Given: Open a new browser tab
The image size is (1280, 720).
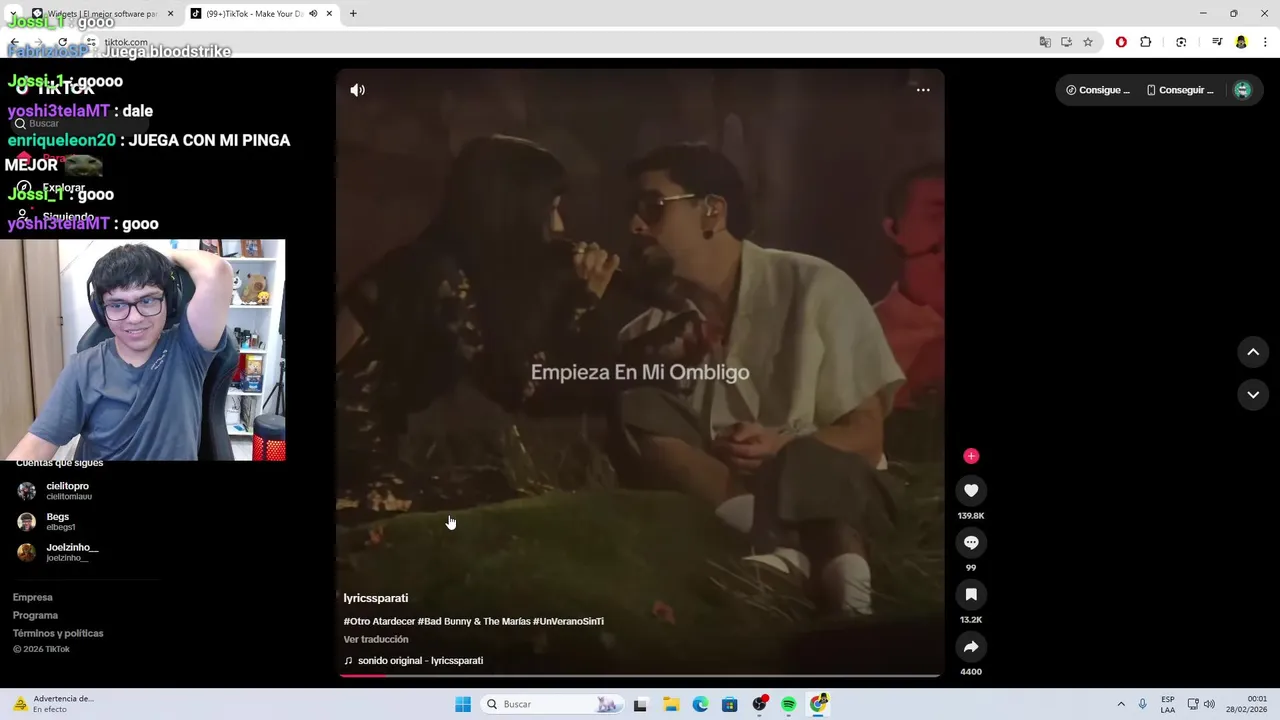Looking at the screenshot, I should click(353, 14).
